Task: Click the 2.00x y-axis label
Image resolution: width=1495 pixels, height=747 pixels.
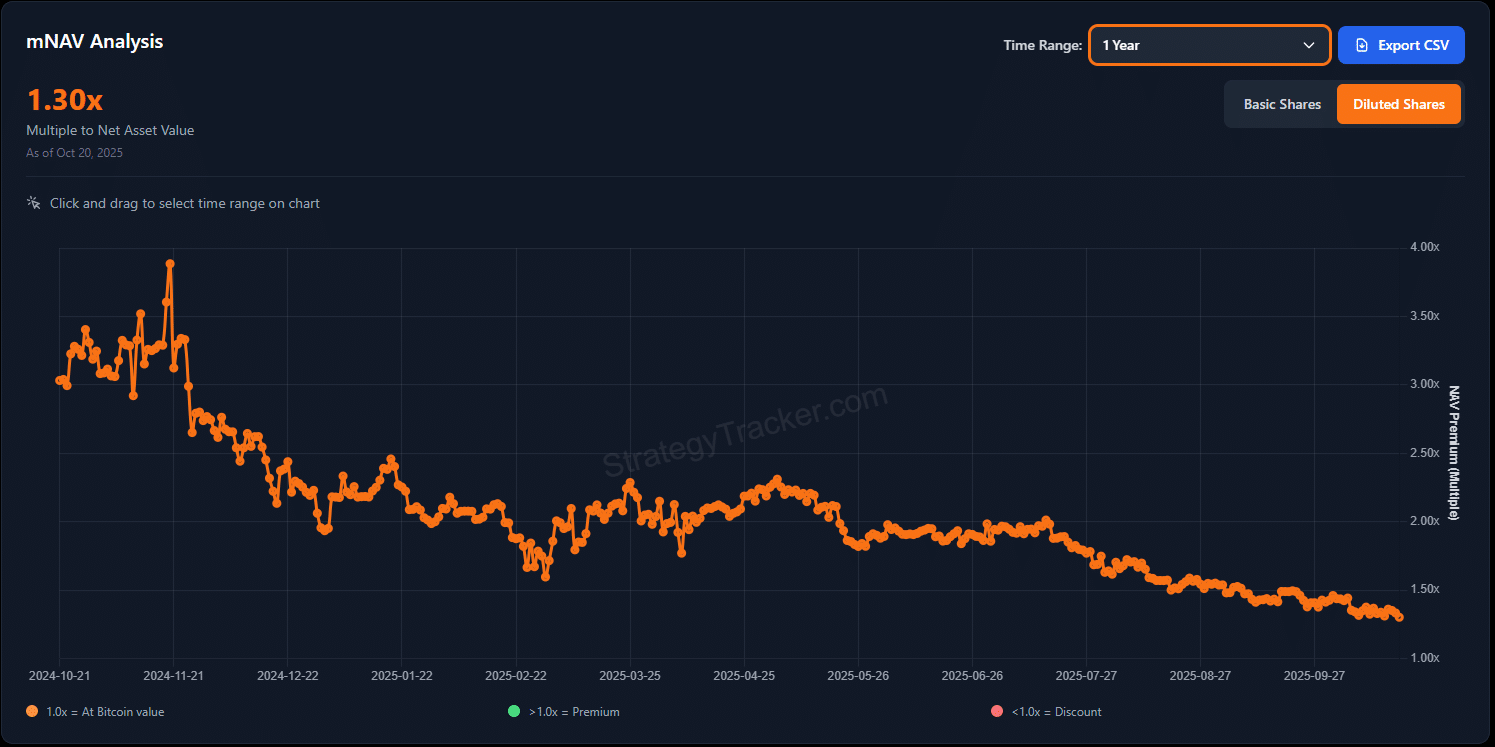Action: click(x=1423, y=521)
